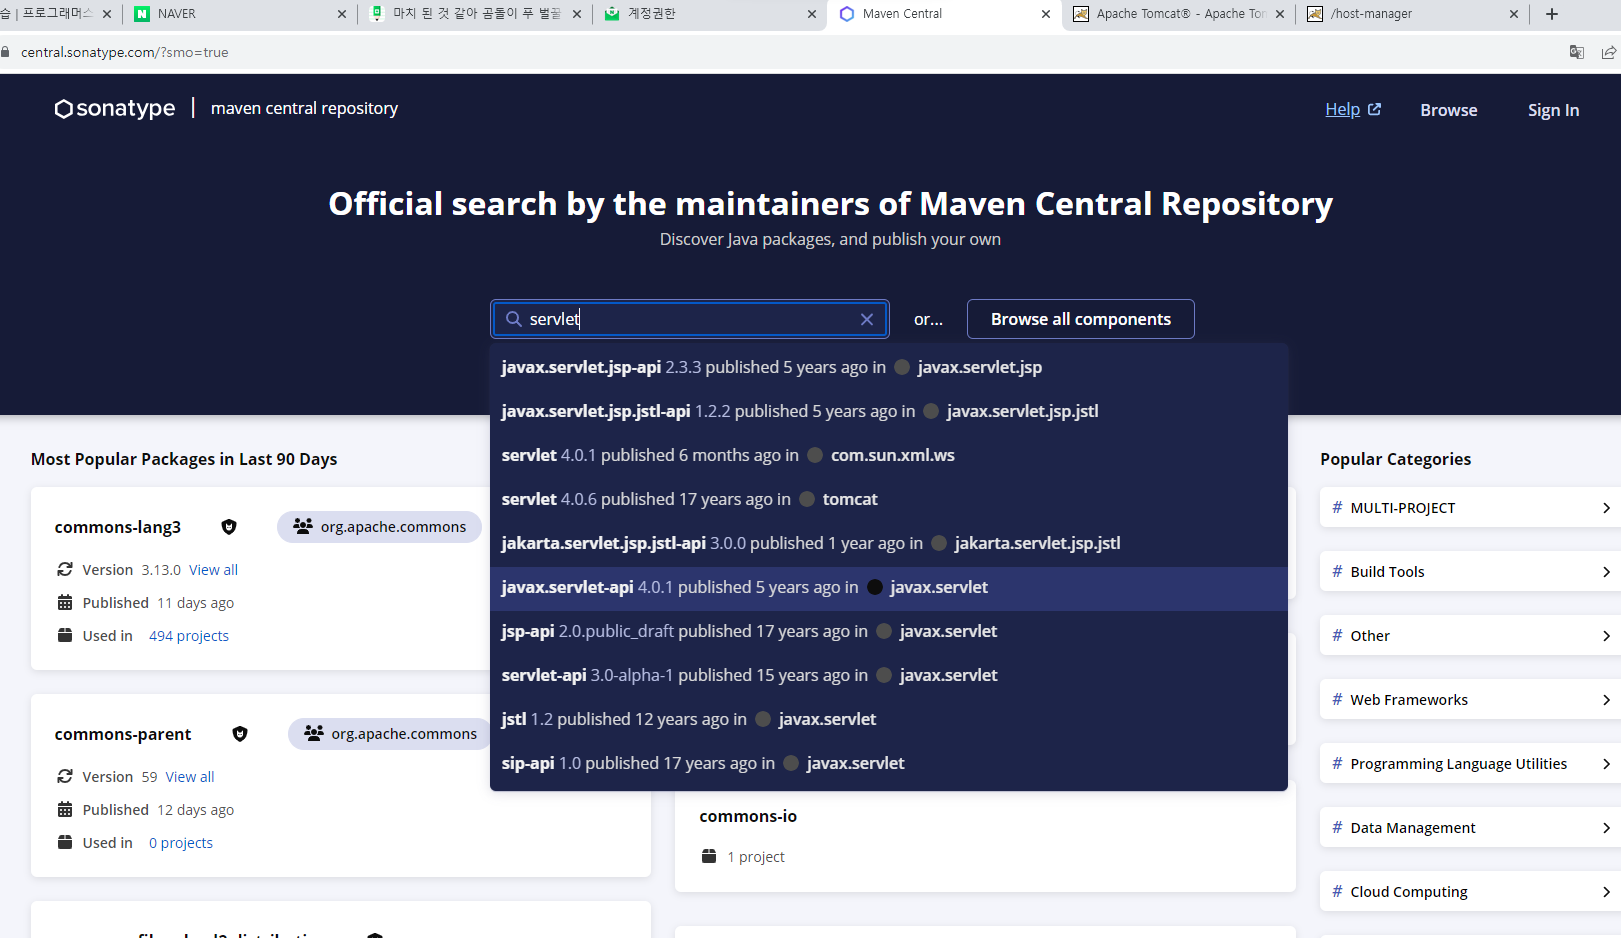Click the translate page icon in the address bar
This screenshot has width=1621, height=938.
point(1576,52)
